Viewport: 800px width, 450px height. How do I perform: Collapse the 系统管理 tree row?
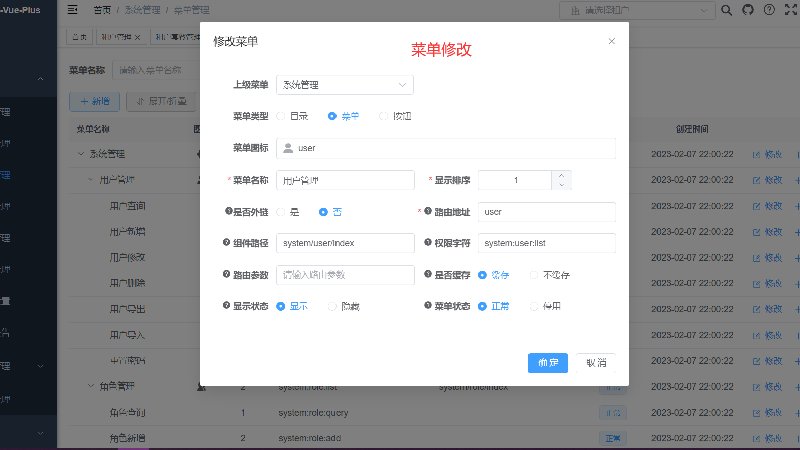coord(81,154)
